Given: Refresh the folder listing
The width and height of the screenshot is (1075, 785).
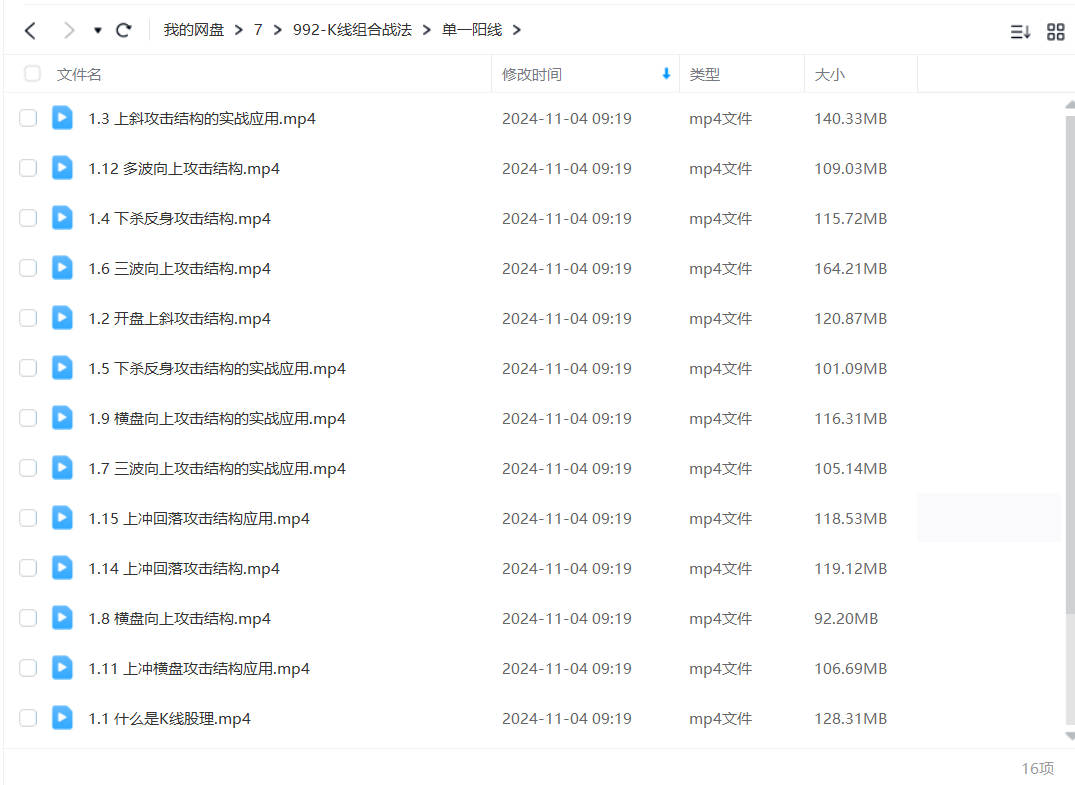Looking at the screenshot, I should (123, 30).
